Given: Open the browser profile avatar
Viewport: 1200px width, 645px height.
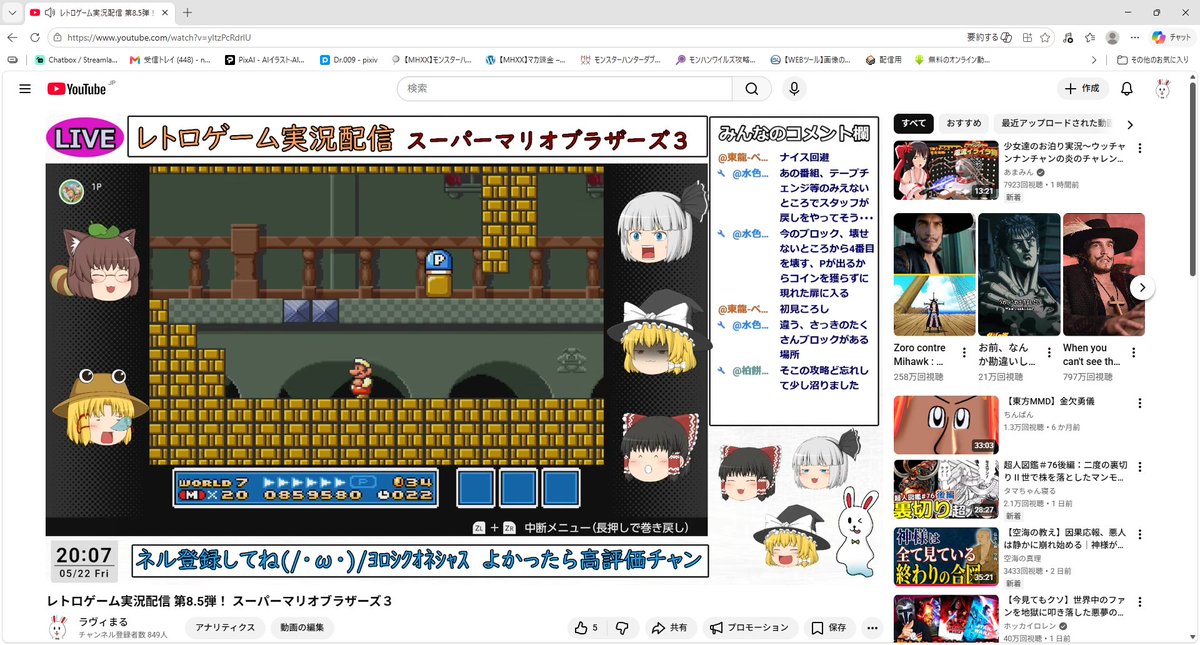Looking at the screenshot, I should pos(1112,37).
